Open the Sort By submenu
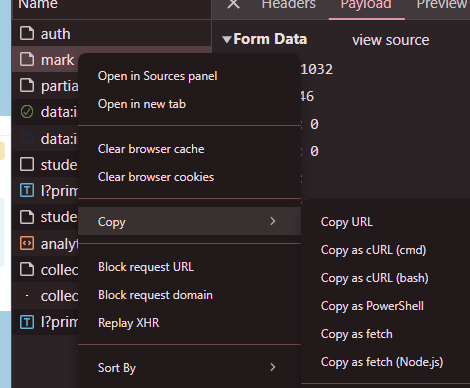470x388 pixels. click(x=189, y=367)
